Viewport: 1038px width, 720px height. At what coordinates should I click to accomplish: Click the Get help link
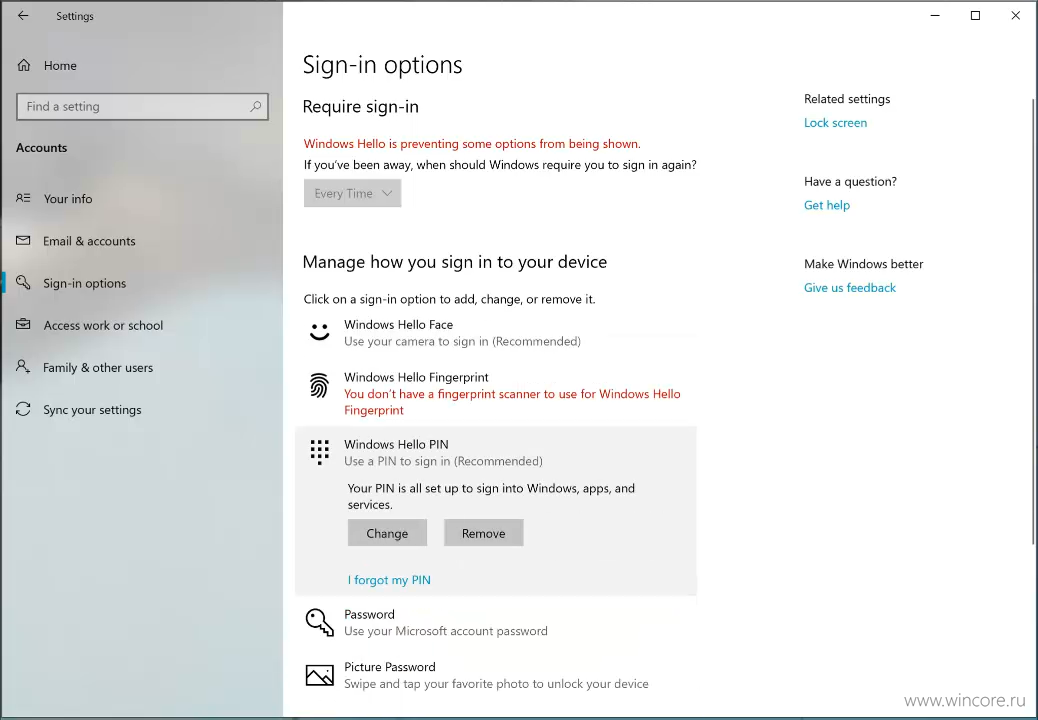[x=827, y=205]
